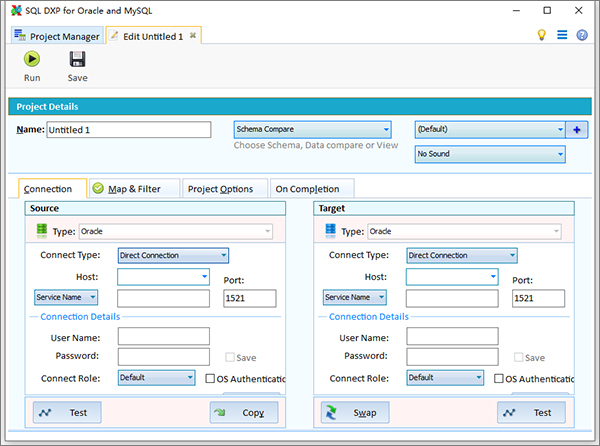Click the project Name input field
The width and height of the screenshot is (600, 446).
pos(128,130)
